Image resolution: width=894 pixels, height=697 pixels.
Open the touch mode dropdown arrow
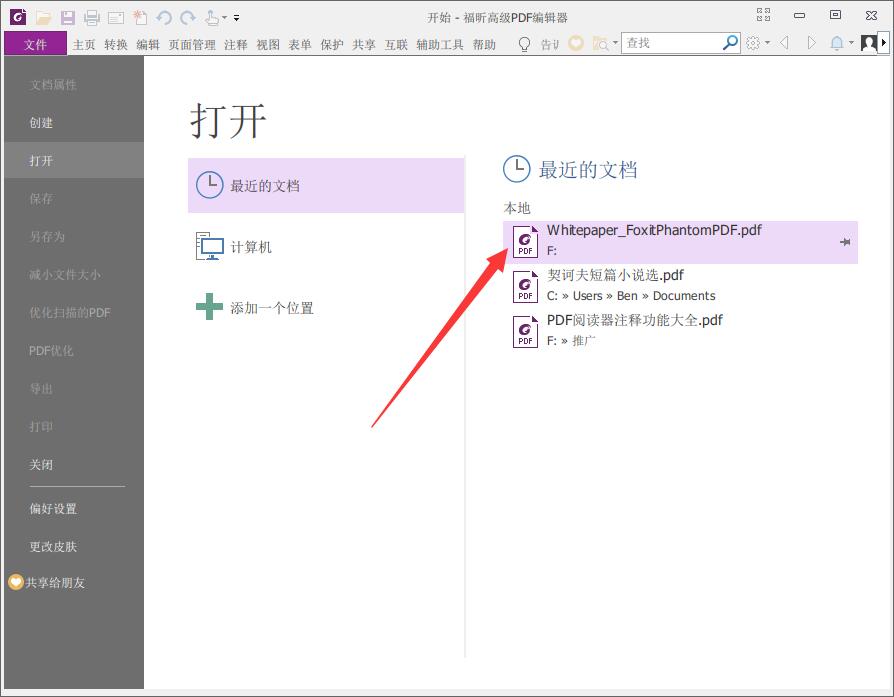(224, 18)
